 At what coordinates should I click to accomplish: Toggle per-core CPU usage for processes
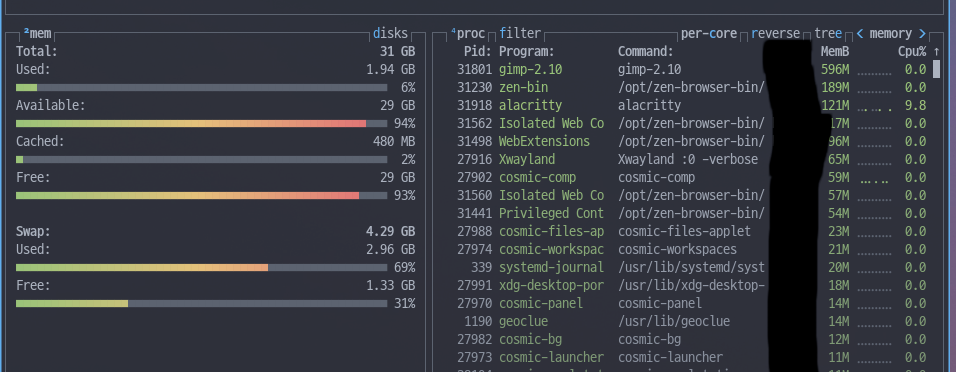708,34
